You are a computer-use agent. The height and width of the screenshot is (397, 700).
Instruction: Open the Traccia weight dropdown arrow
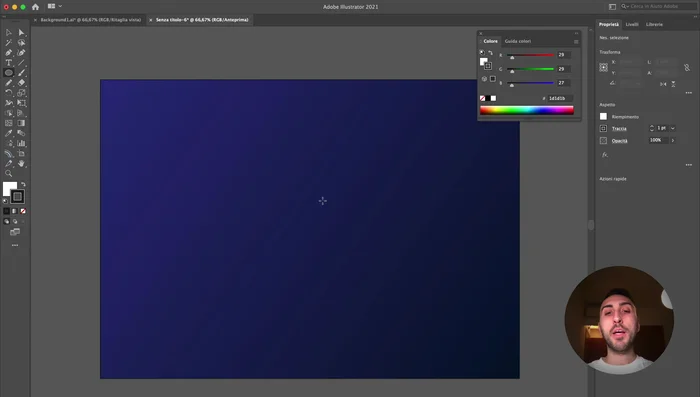coord(673,129)
